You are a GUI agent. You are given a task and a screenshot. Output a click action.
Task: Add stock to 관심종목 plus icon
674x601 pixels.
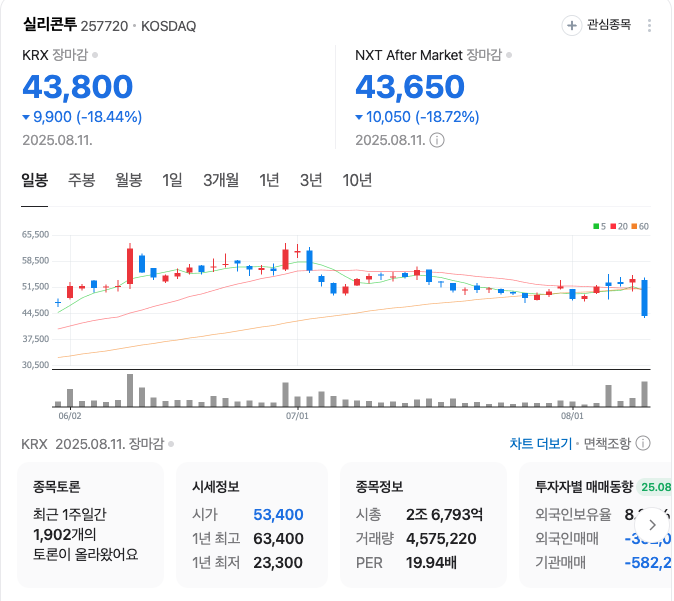[x=572, y=26]
